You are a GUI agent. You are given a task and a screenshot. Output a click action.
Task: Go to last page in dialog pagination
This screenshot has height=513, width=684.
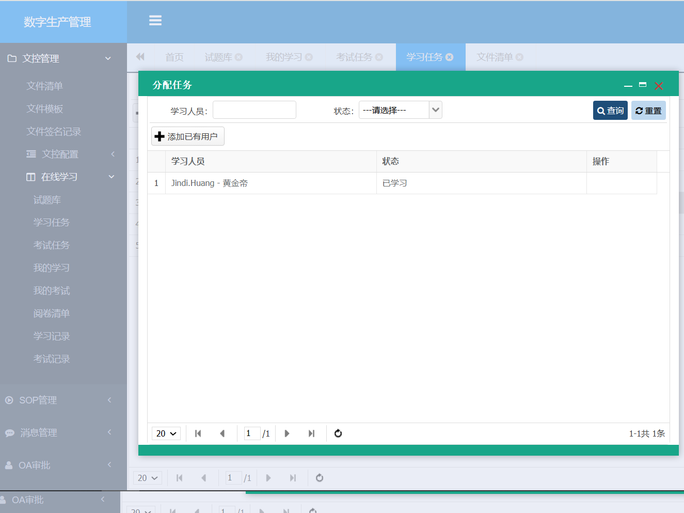[x=311, y=433]
